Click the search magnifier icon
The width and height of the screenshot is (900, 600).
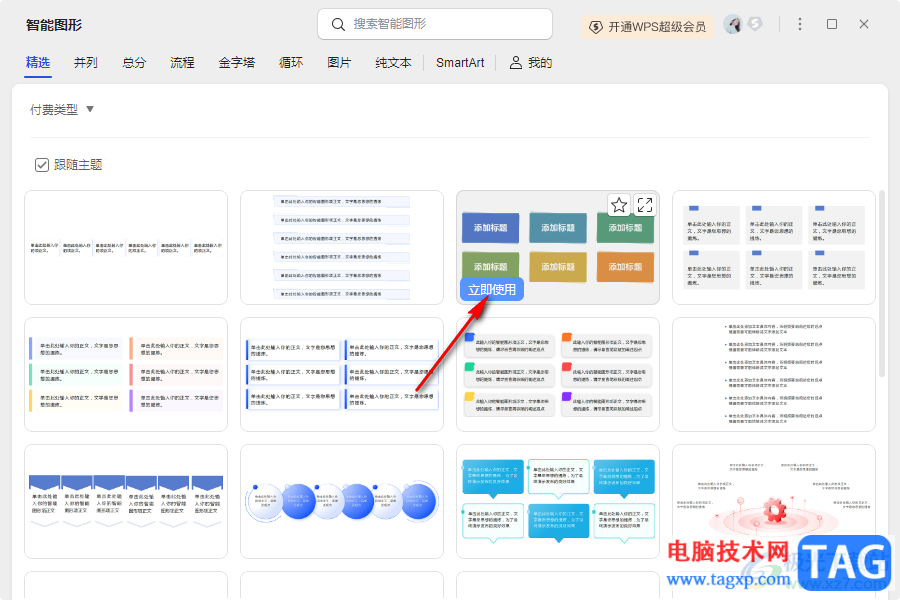338,24
